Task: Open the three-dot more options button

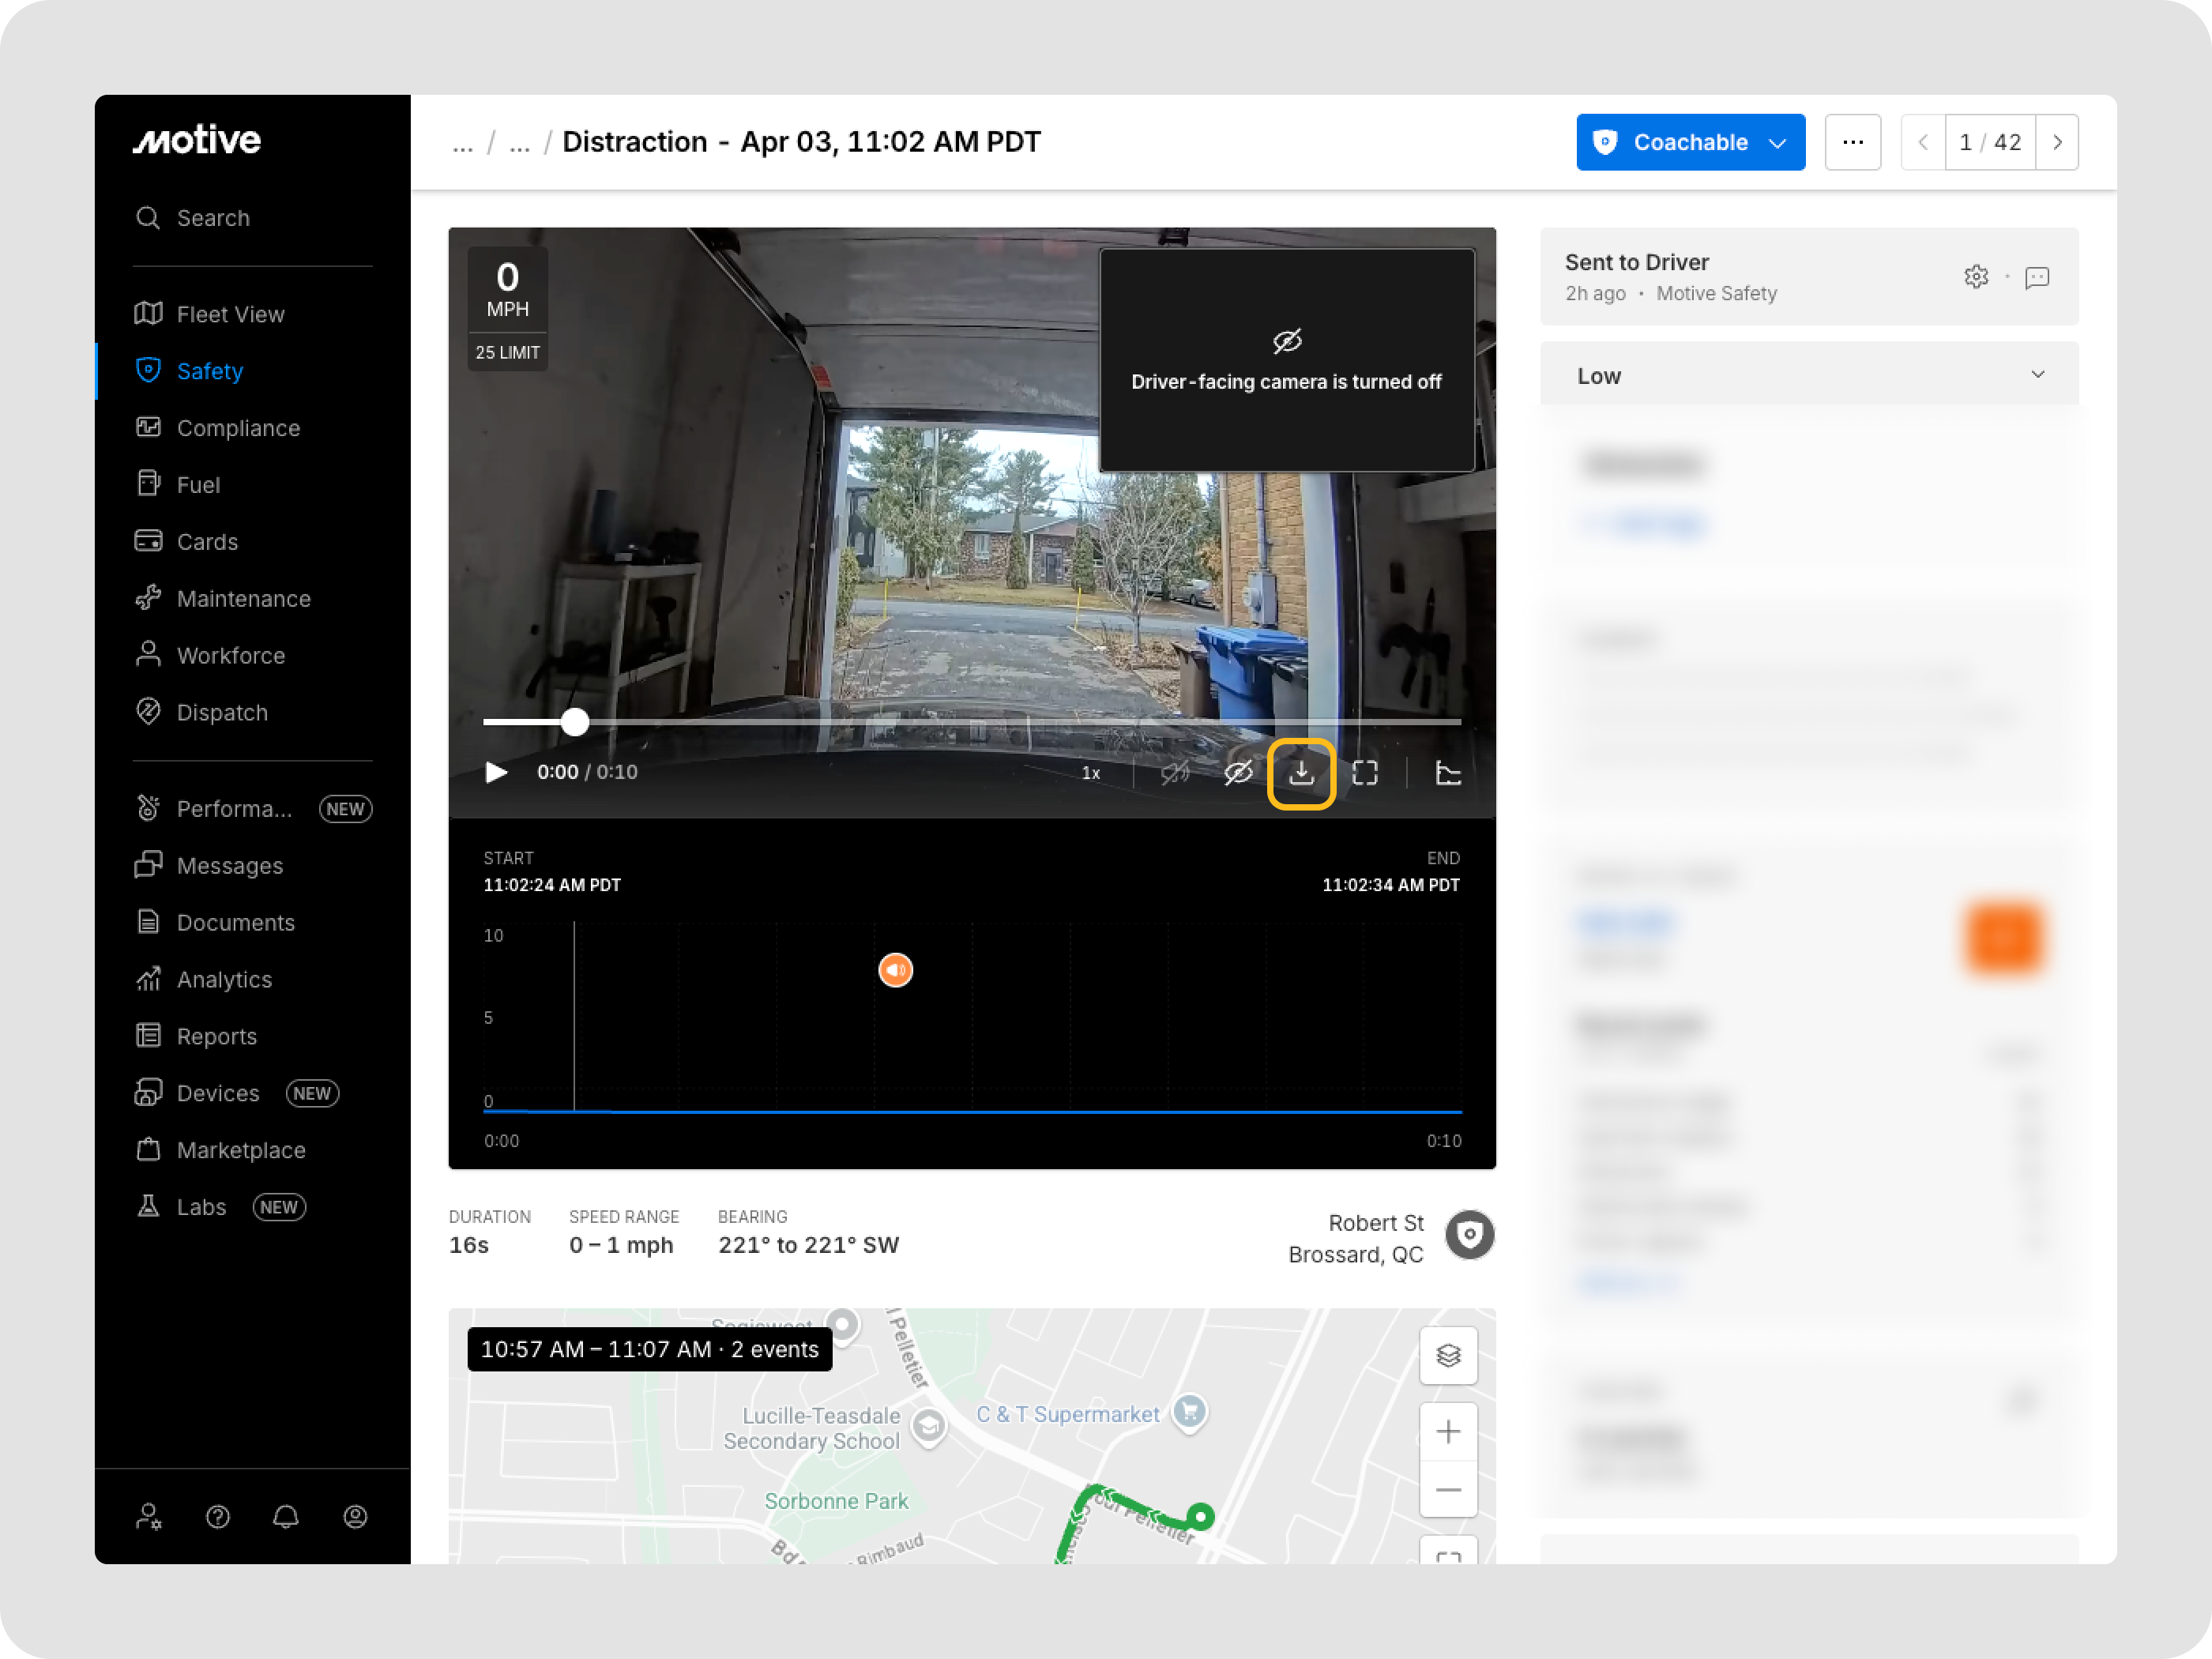Action: (x=1852, y=142)
